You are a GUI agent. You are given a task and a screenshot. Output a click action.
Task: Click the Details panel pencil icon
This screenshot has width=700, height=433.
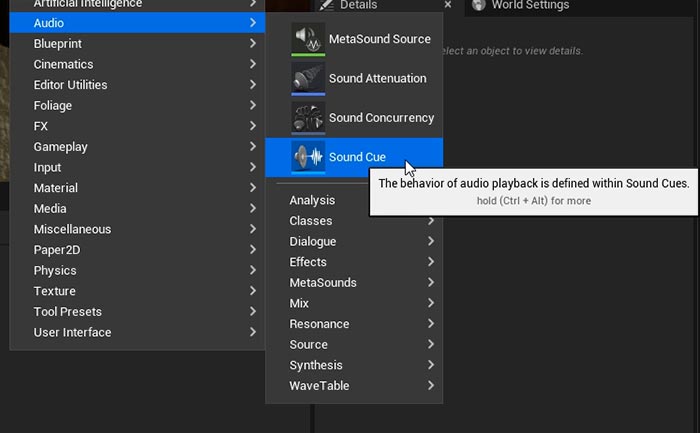(327, 6)
